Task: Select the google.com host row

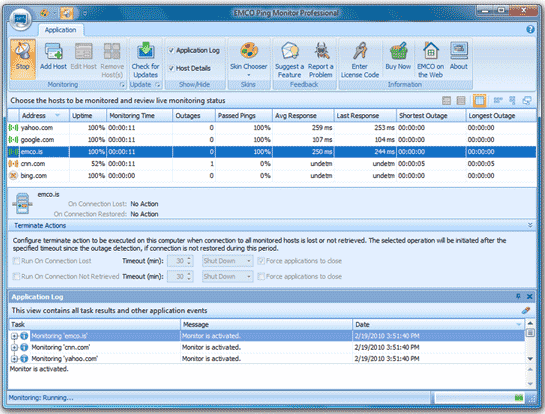Action: point(272,140)
